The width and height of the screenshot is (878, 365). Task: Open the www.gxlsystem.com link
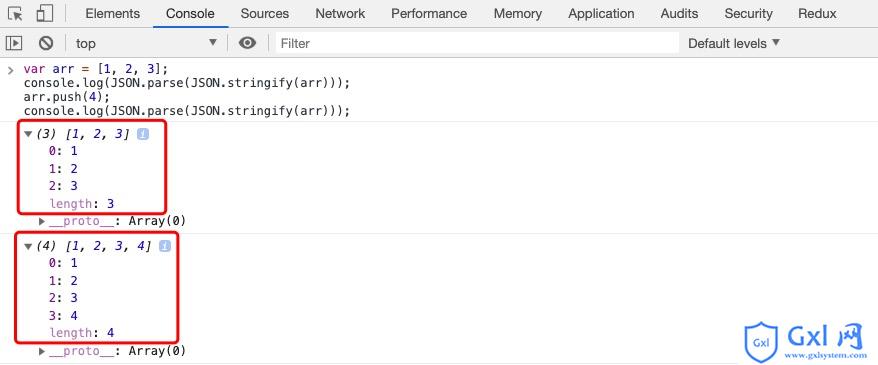point(825,355)
